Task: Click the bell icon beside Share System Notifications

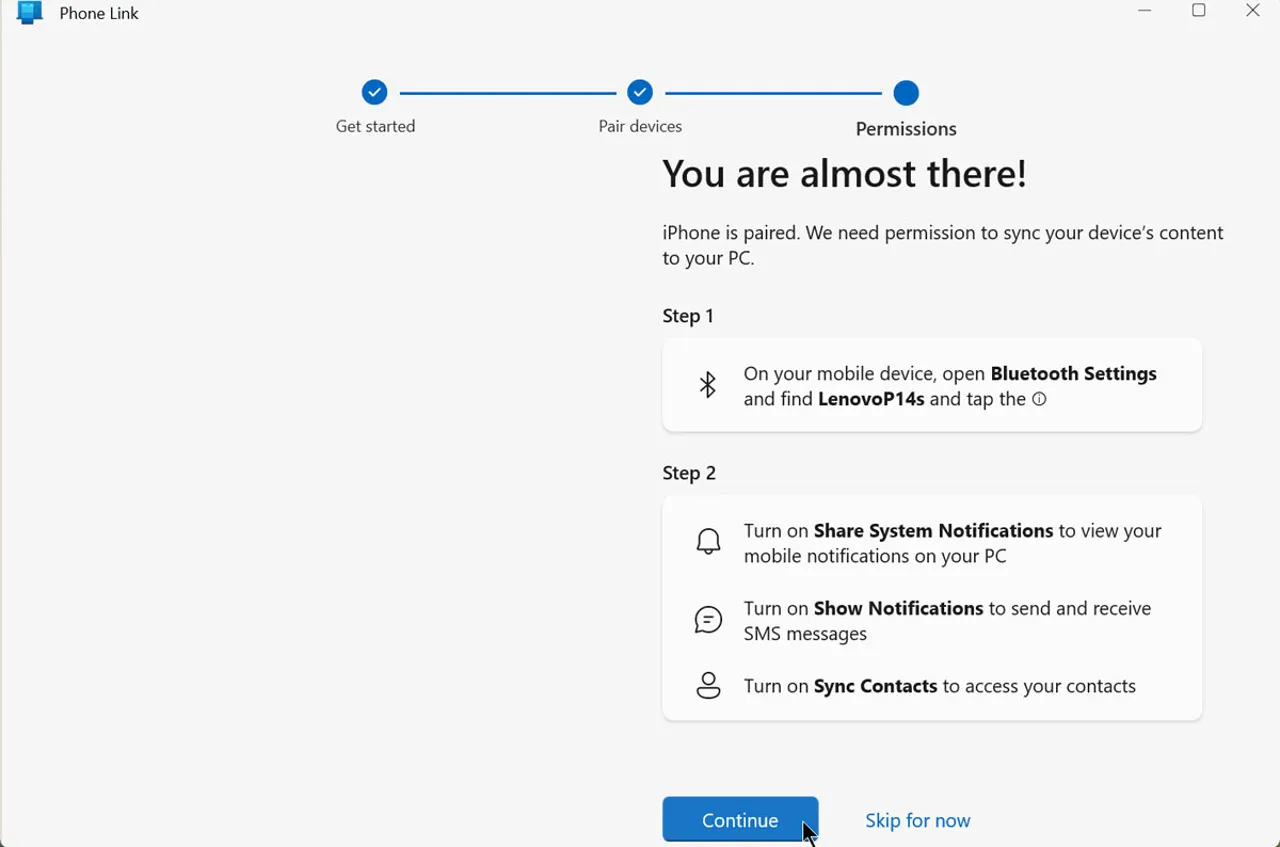Action: [x=708, y=542]
